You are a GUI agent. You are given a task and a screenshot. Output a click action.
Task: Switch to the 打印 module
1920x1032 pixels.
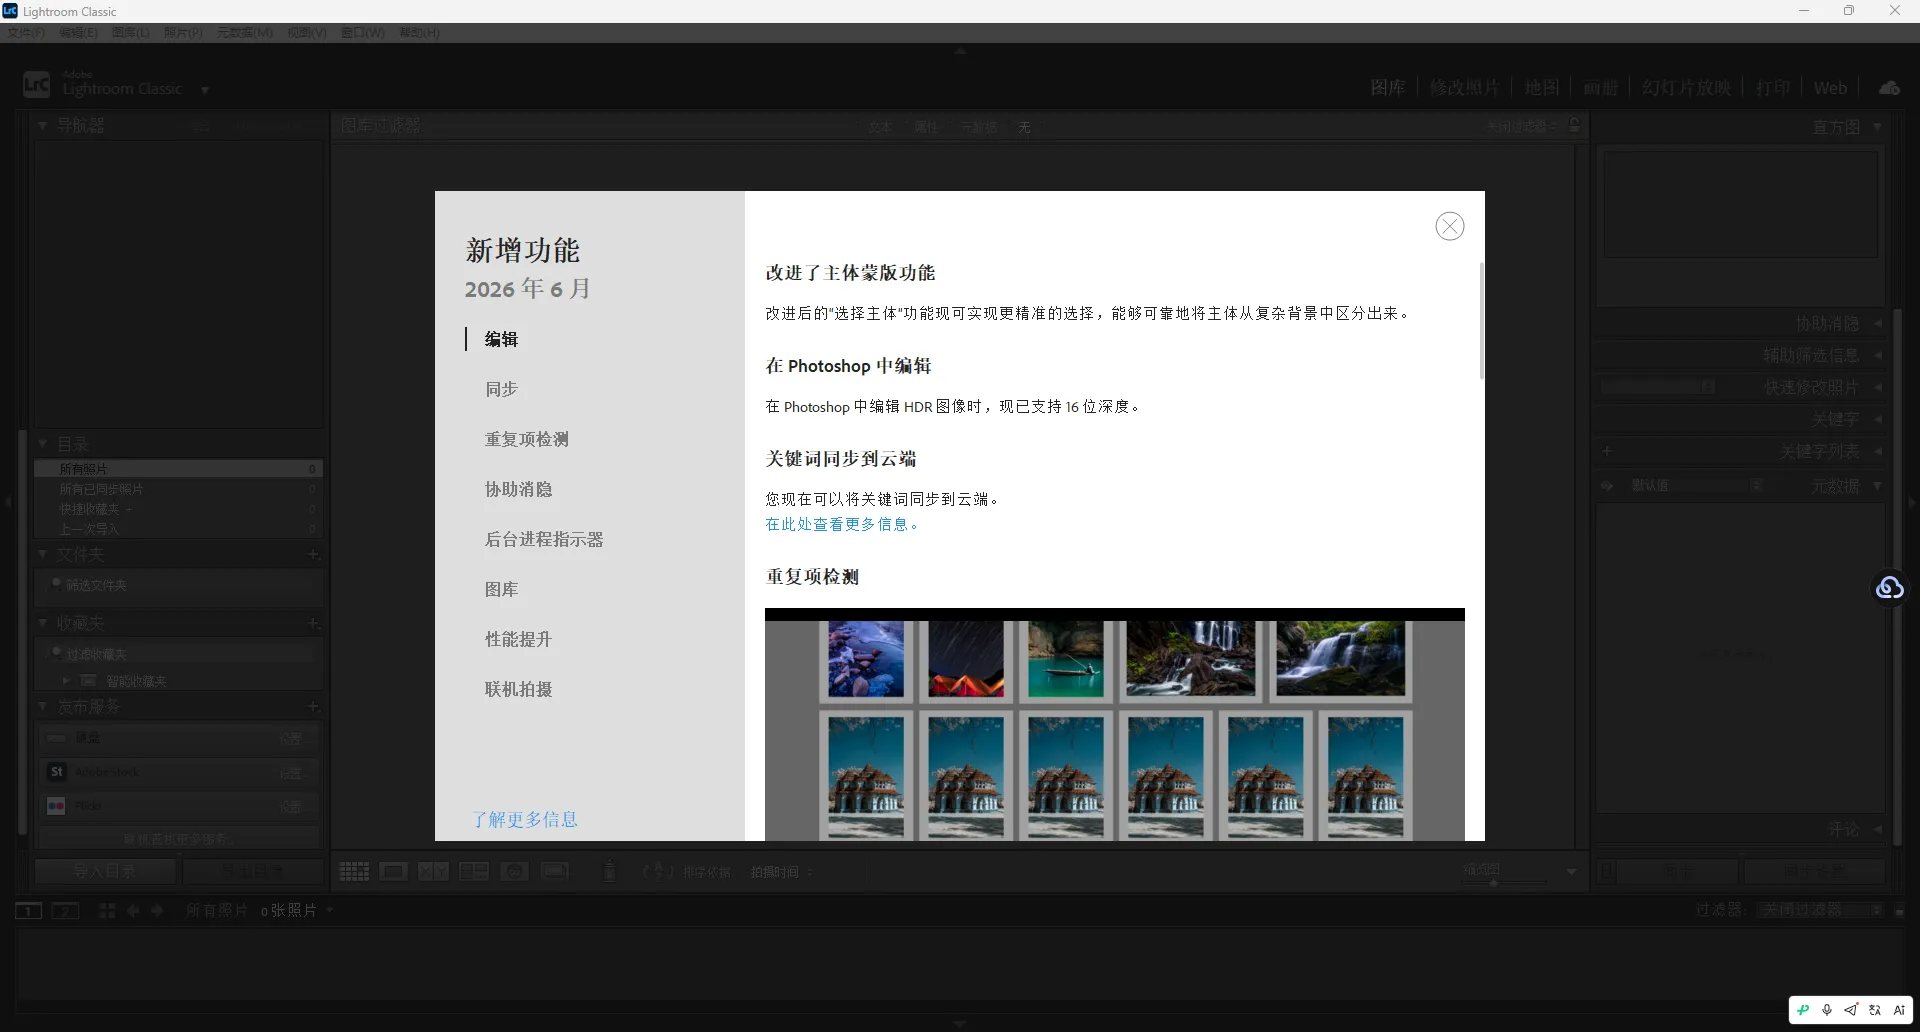tap(1773, 88)
